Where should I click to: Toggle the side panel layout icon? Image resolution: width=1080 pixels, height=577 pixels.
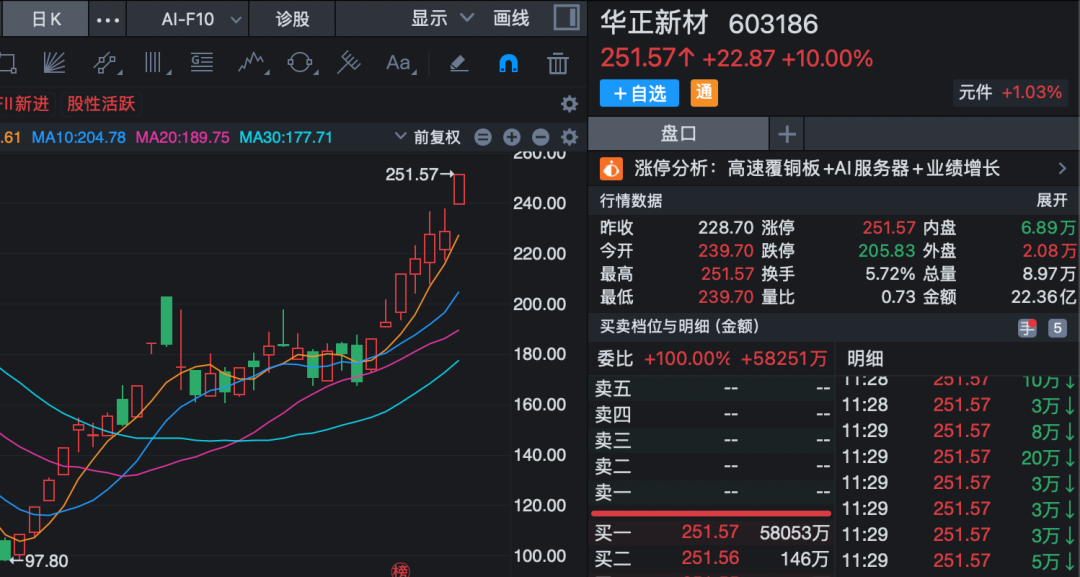(x=566, y=18)
